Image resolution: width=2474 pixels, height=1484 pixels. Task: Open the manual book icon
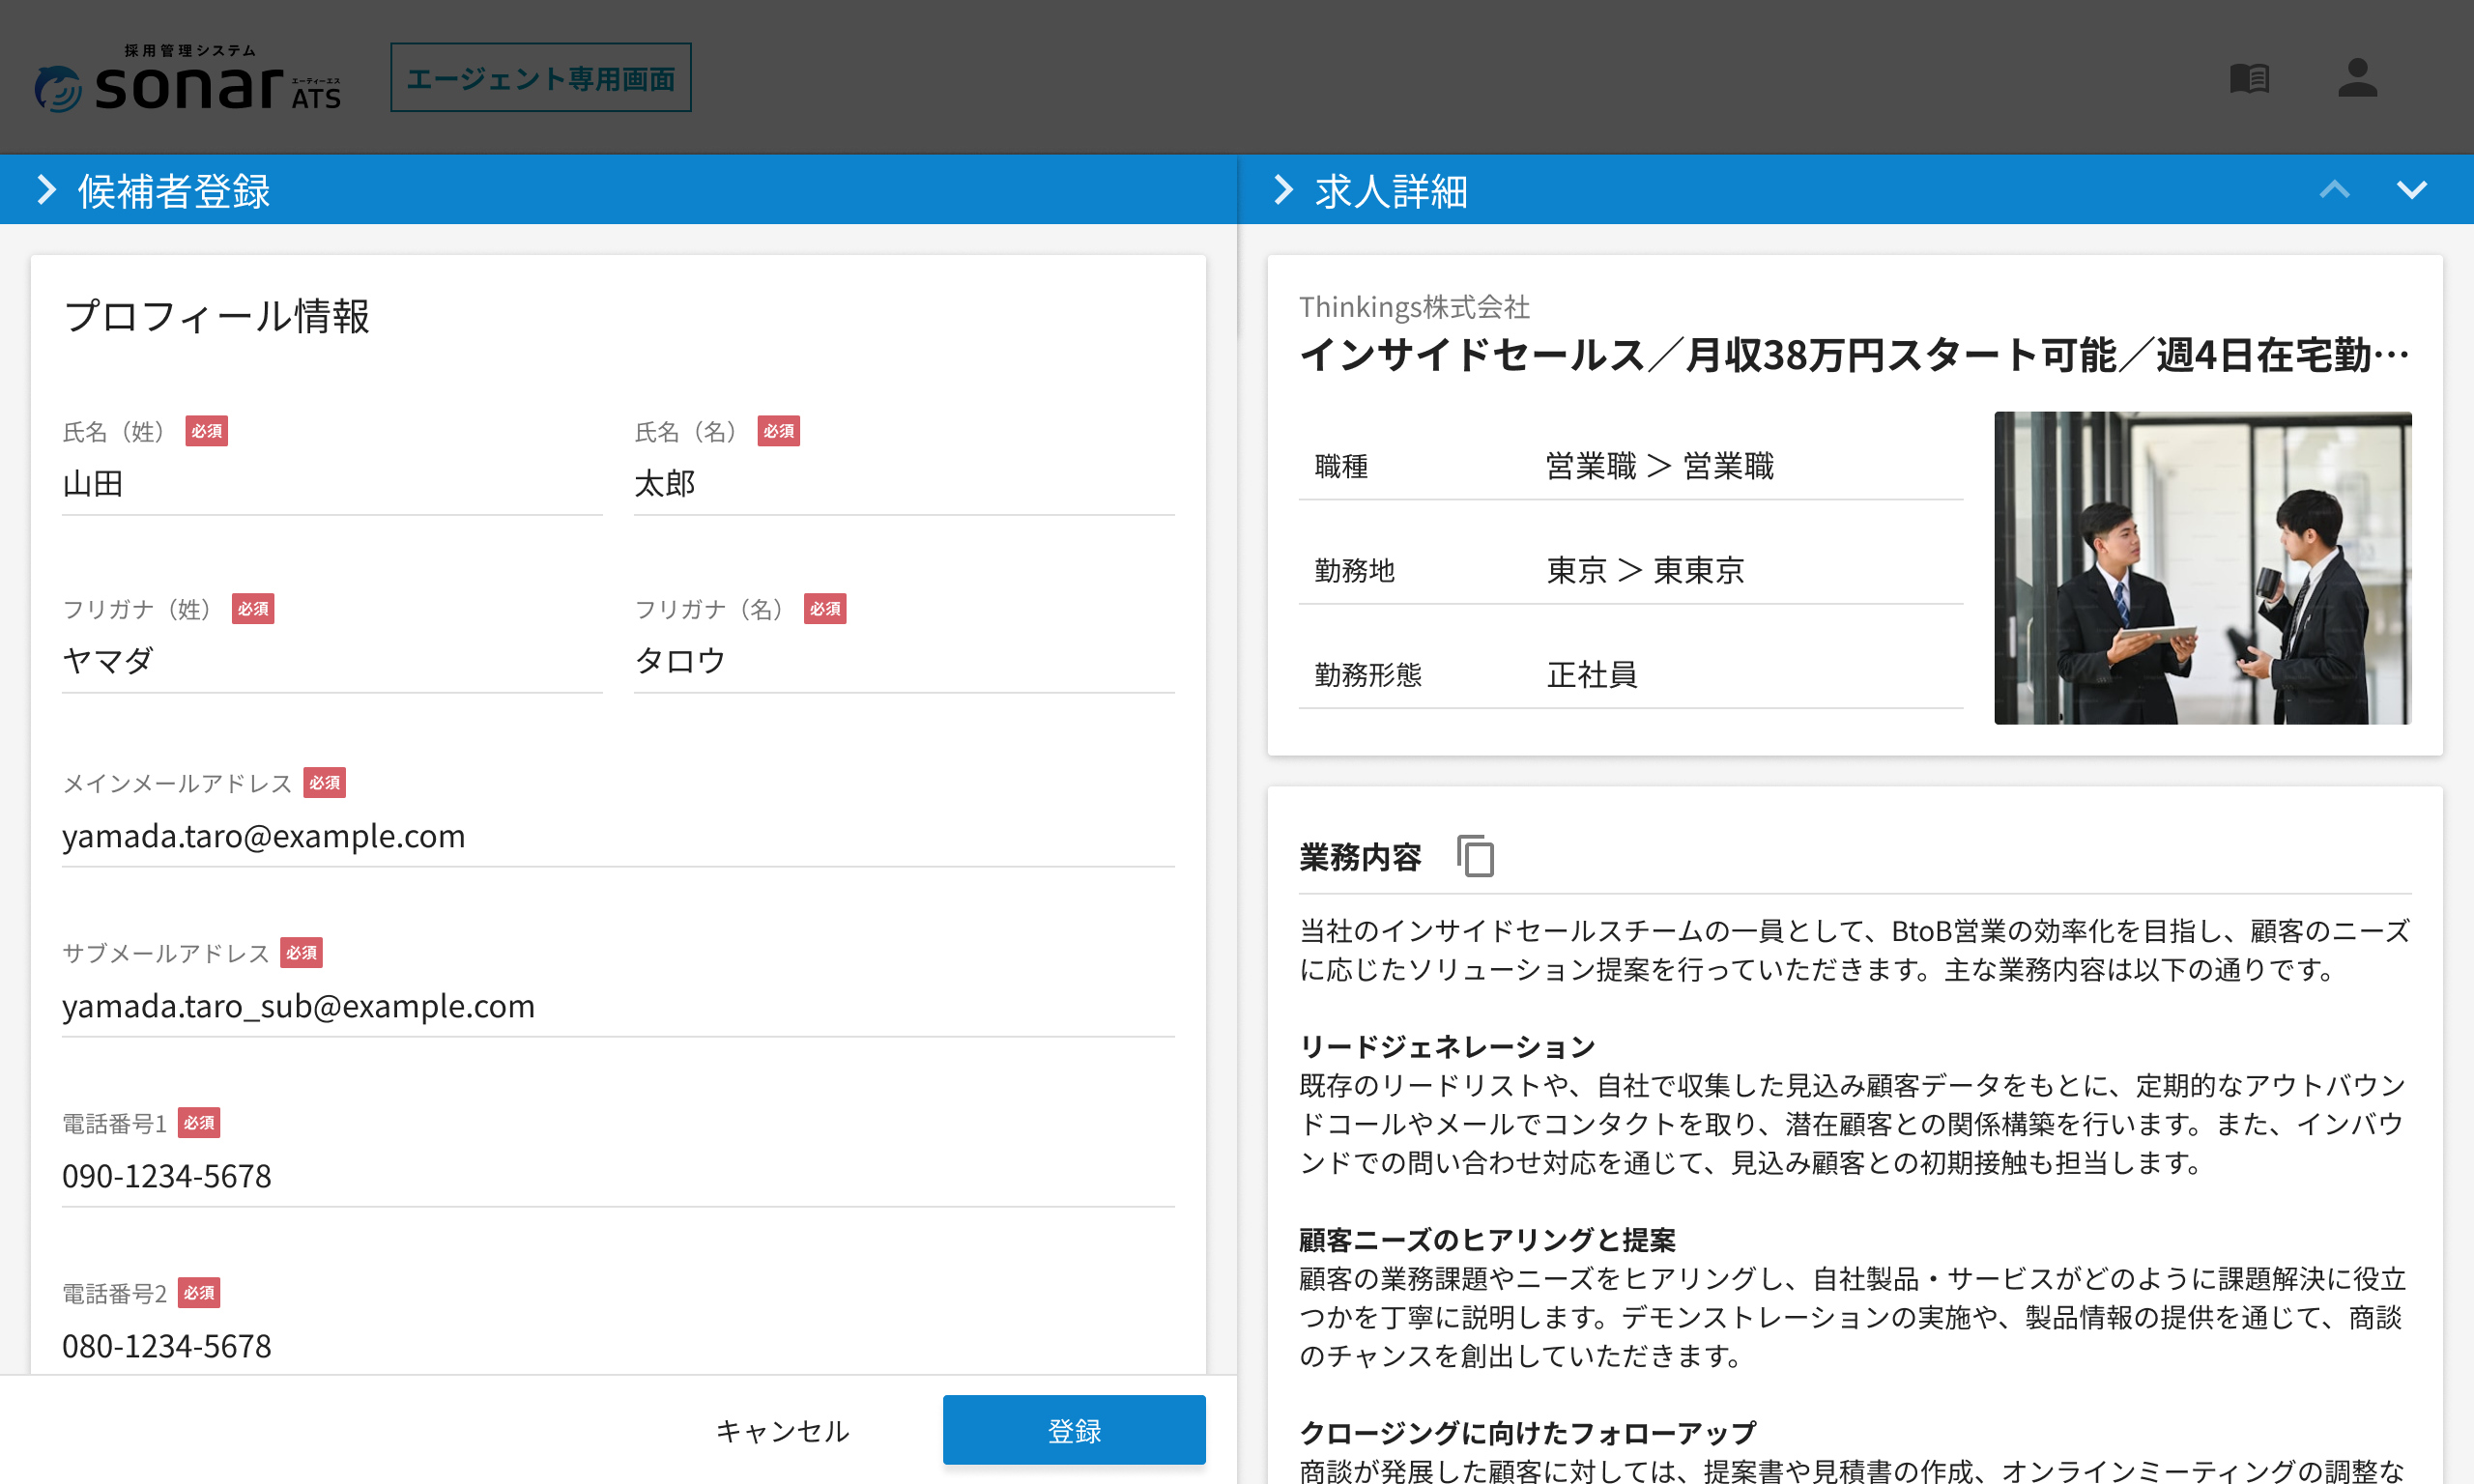tap(2249, 78)
